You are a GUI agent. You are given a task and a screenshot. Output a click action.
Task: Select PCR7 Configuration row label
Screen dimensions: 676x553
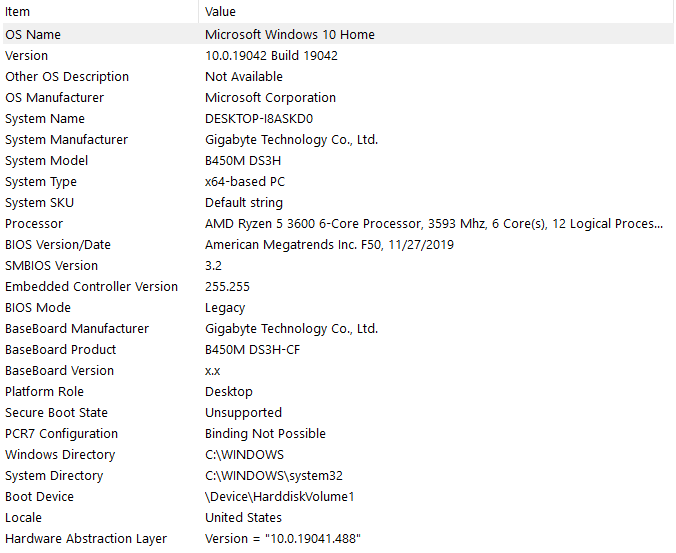pyautogui.click(x=61, y=434)
